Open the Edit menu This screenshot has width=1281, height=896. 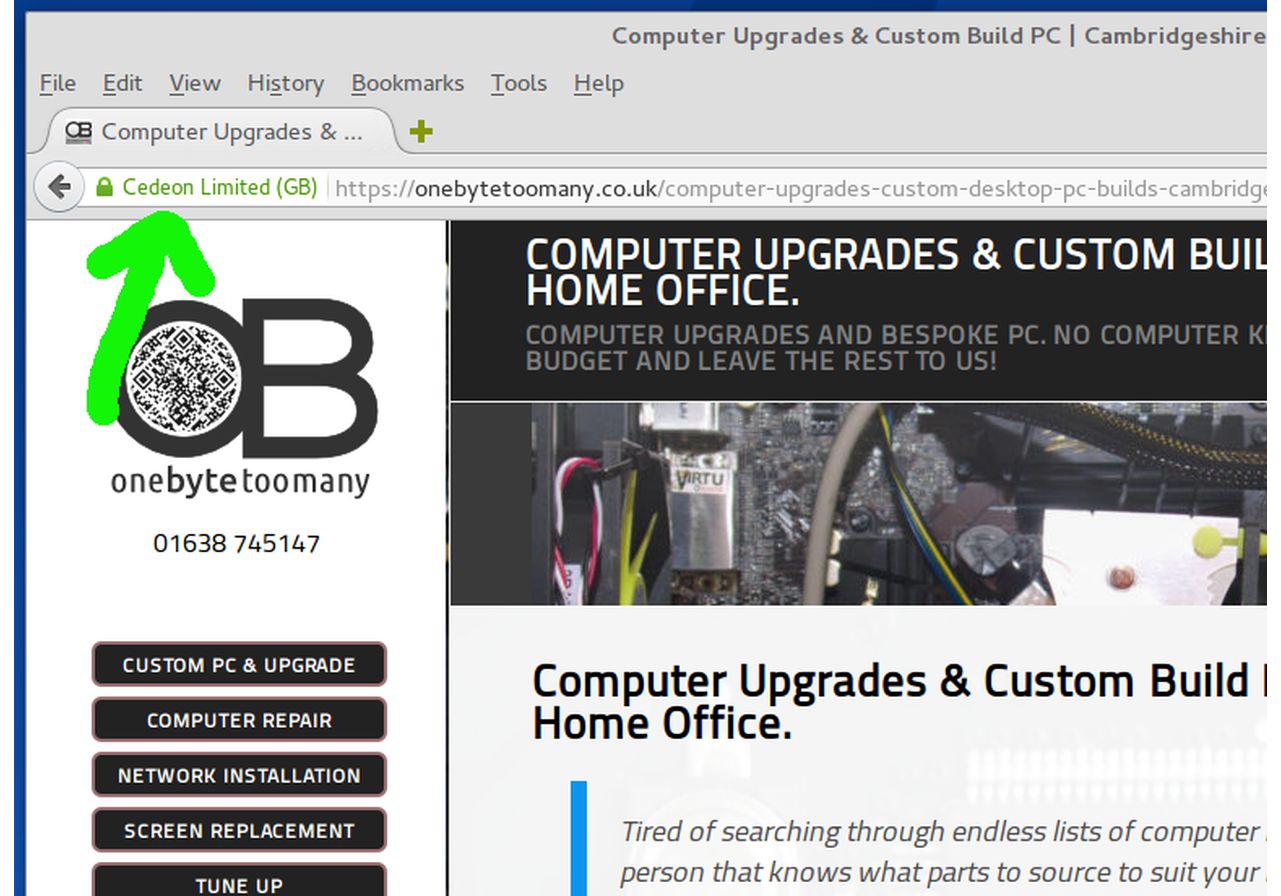(x=122, y=83)
